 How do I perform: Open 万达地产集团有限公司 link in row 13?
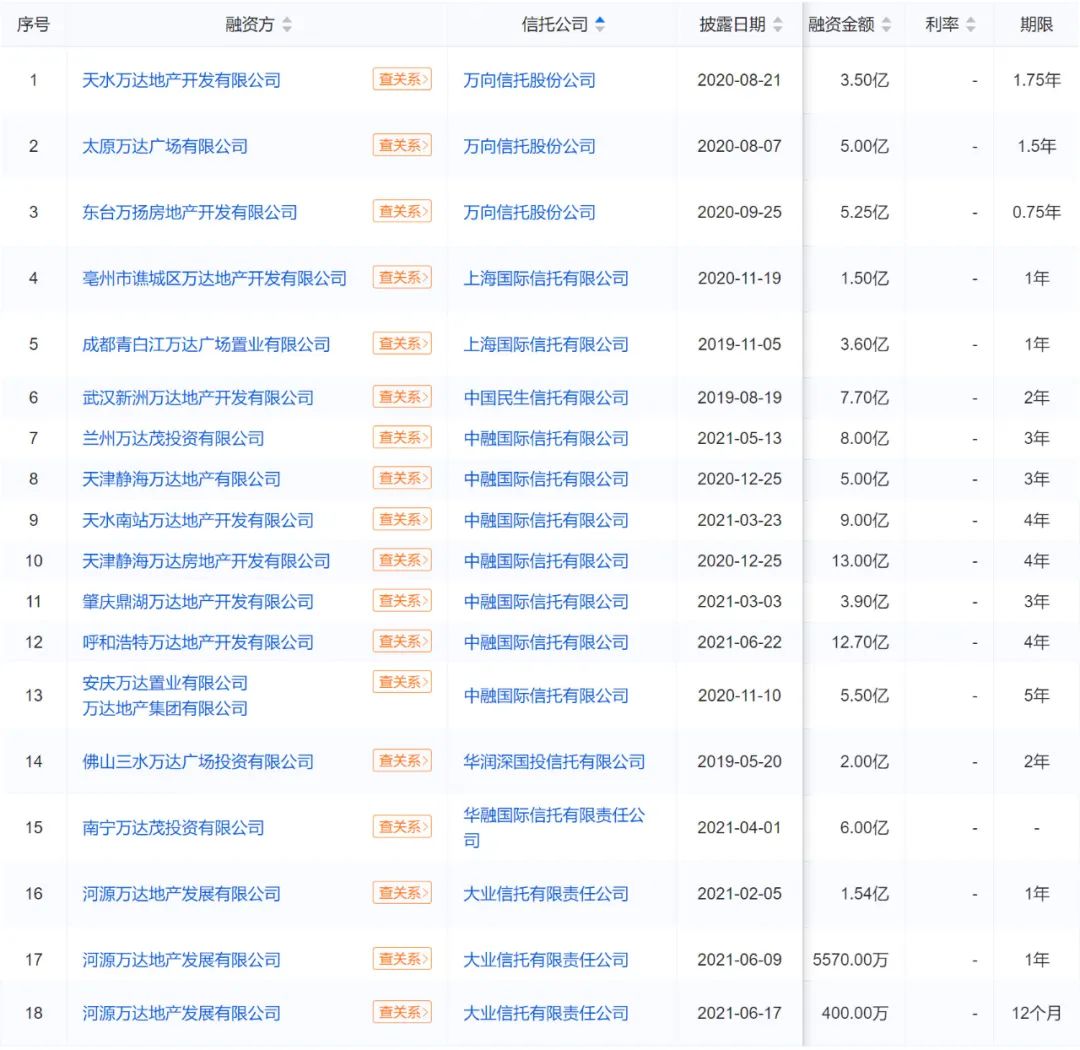pos(165,708)
